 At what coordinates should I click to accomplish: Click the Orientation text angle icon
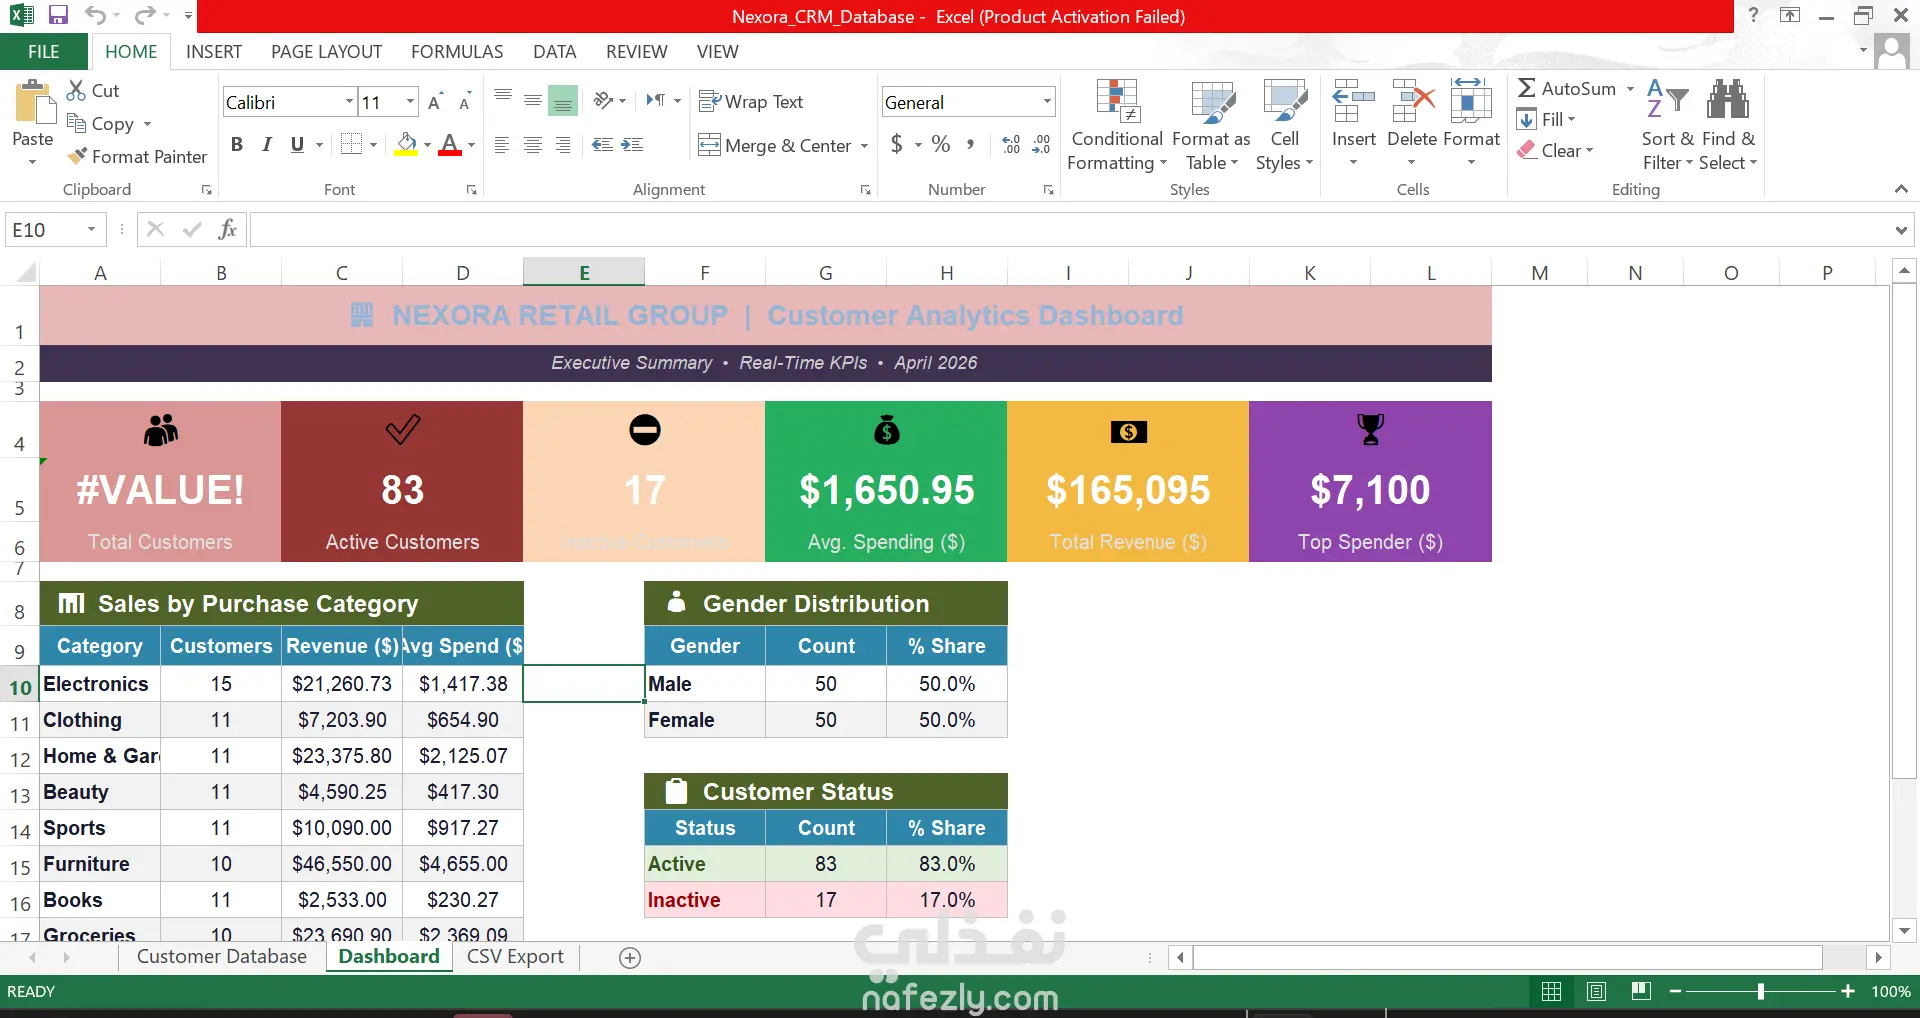coord(603,100)
